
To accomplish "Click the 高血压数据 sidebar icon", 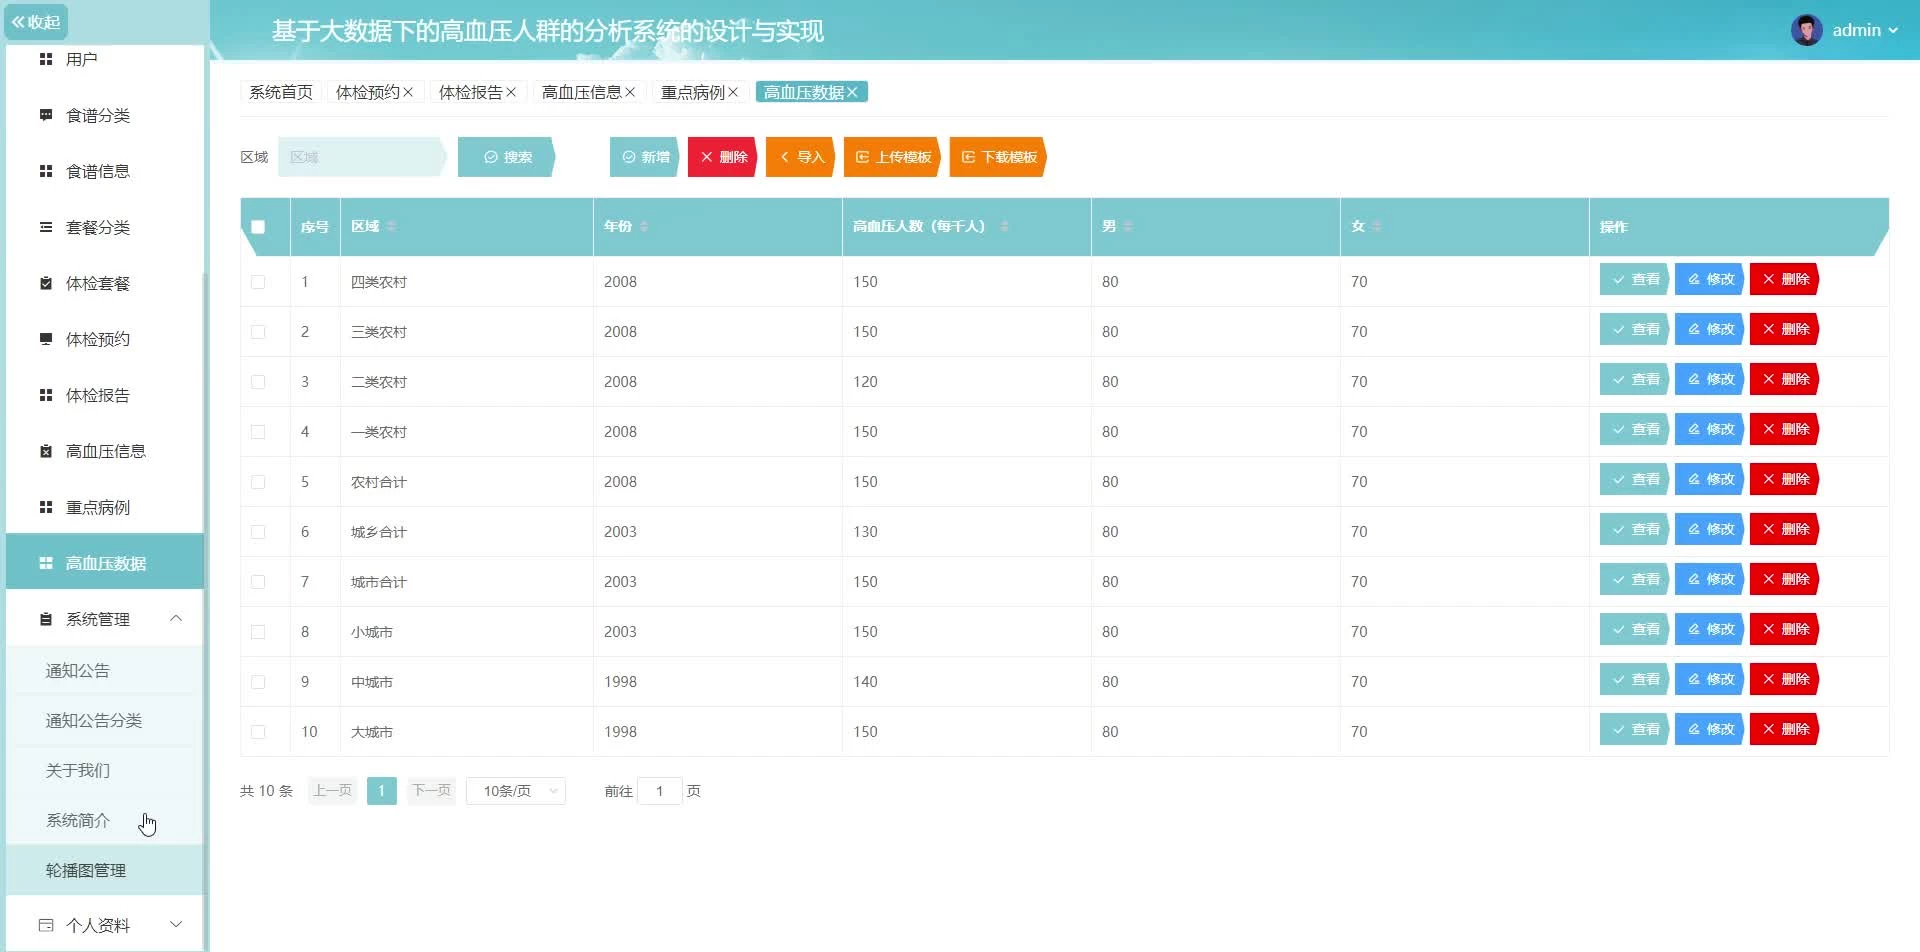I will [46, 563].
